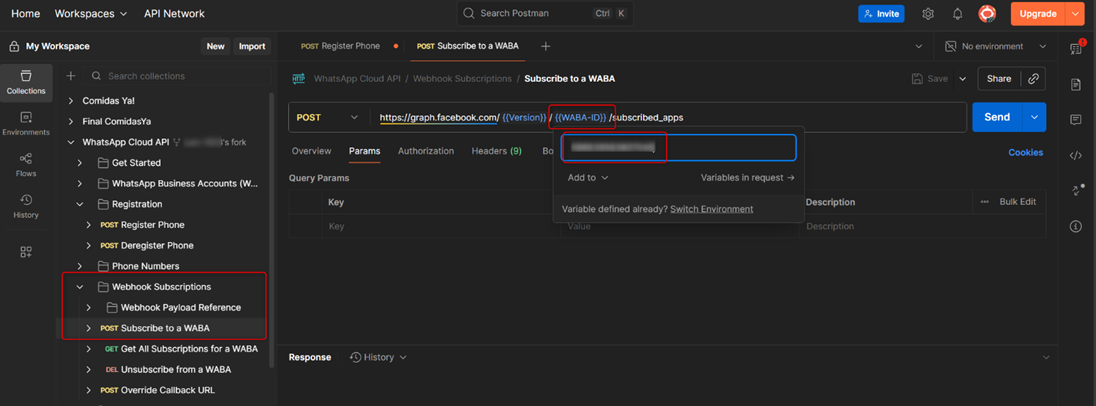Open the Environments sidebar panel
Viewport: 1096px width, 406px height.
[26, 123]
